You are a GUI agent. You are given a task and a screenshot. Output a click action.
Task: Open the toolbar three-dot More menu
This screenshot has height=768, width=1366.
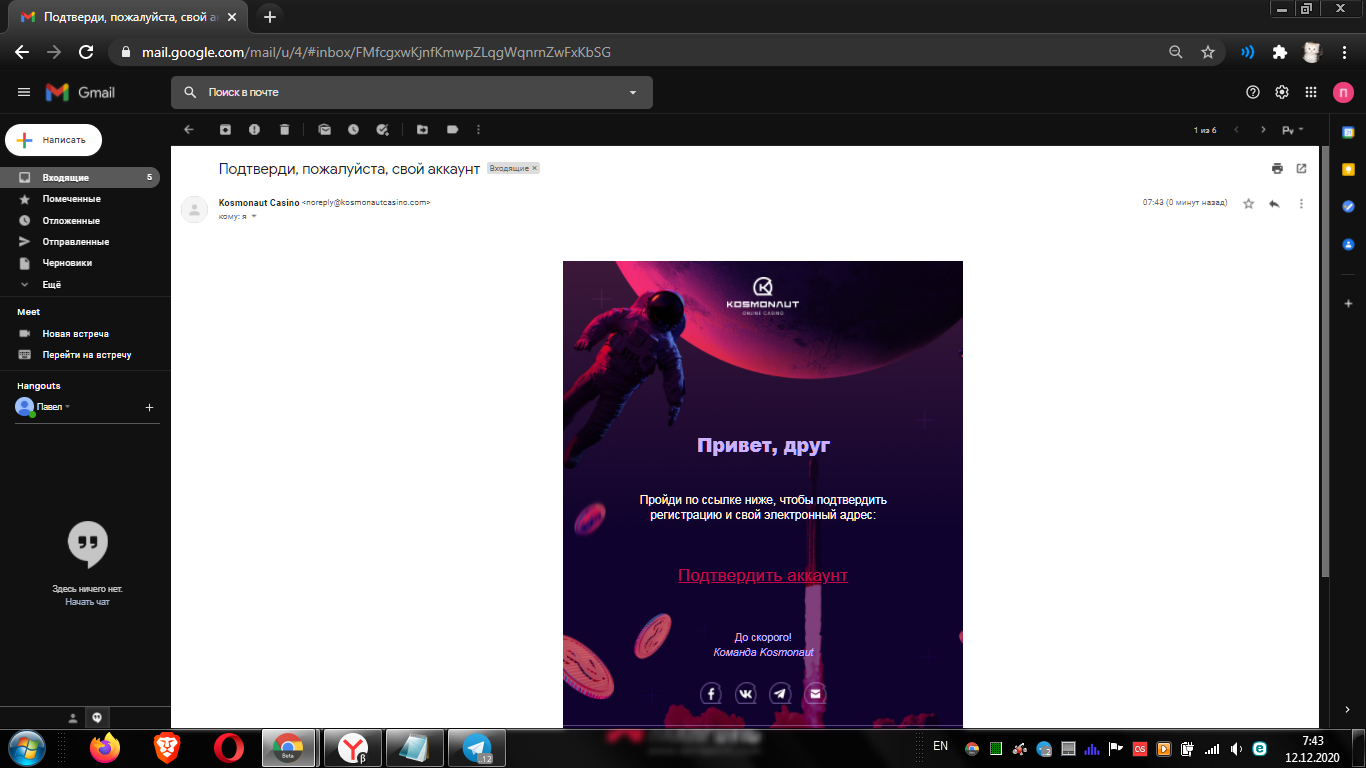pos(478,129)
